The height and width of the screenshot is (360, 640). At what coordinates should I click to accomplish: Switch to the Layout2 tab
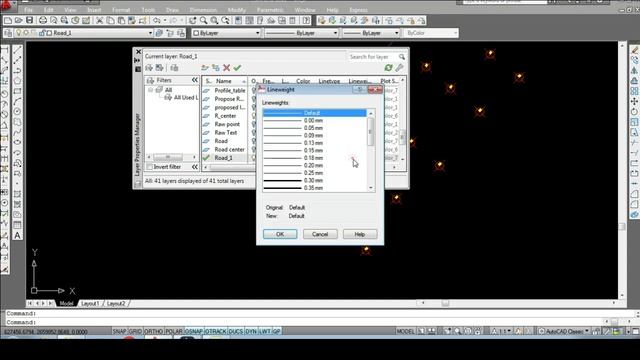pyautogui.click(x=116, y=304)
